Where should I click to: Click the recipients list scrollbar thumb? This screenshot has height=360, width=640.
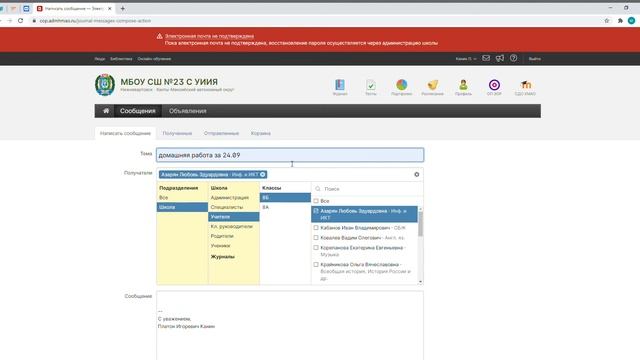click(x=420, y=224)
